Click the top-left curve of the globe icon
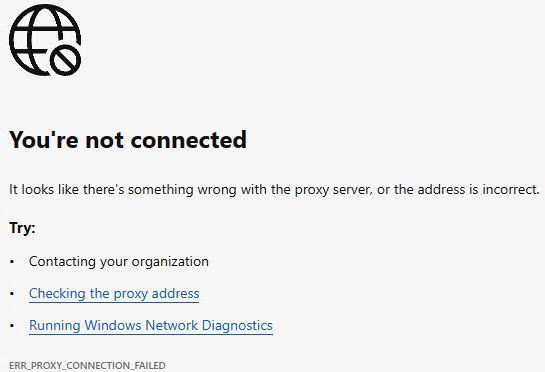The height and width of the screenshot is (372, 545). [21, 19]
